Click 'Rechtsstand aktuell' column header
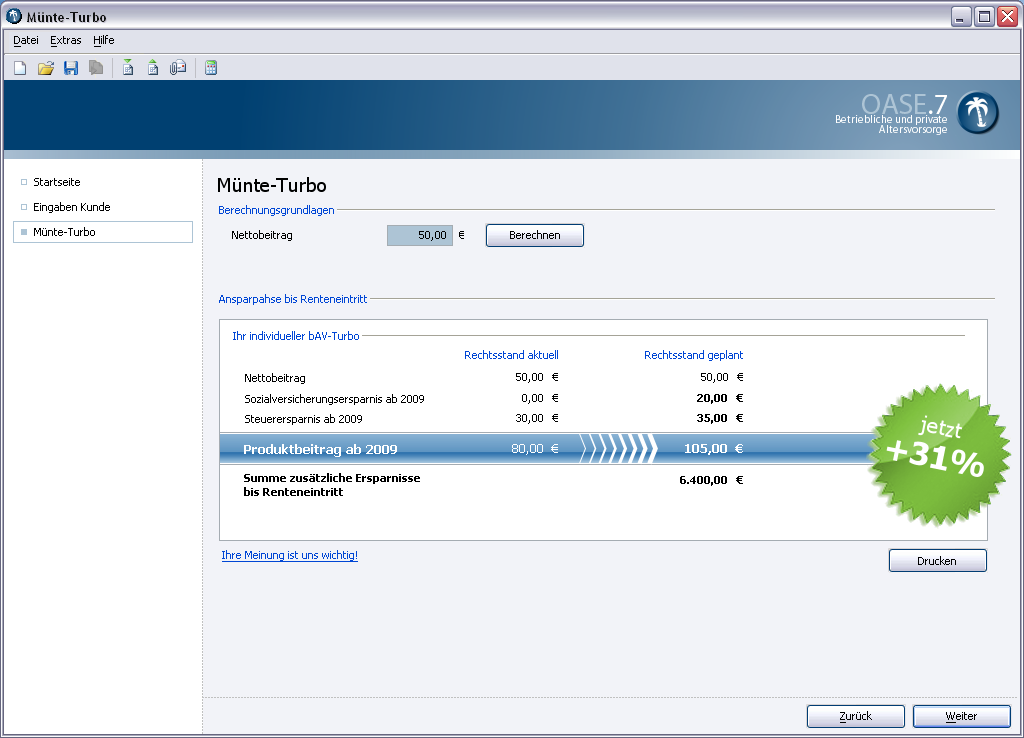 511,355
